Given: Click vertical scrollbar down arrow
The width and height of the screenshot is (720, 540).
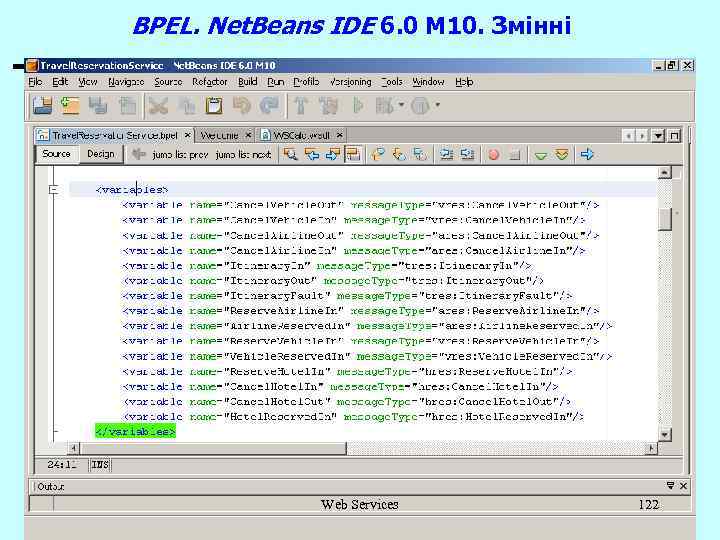Looking at the screenshot, I should (x=664, y=434).
